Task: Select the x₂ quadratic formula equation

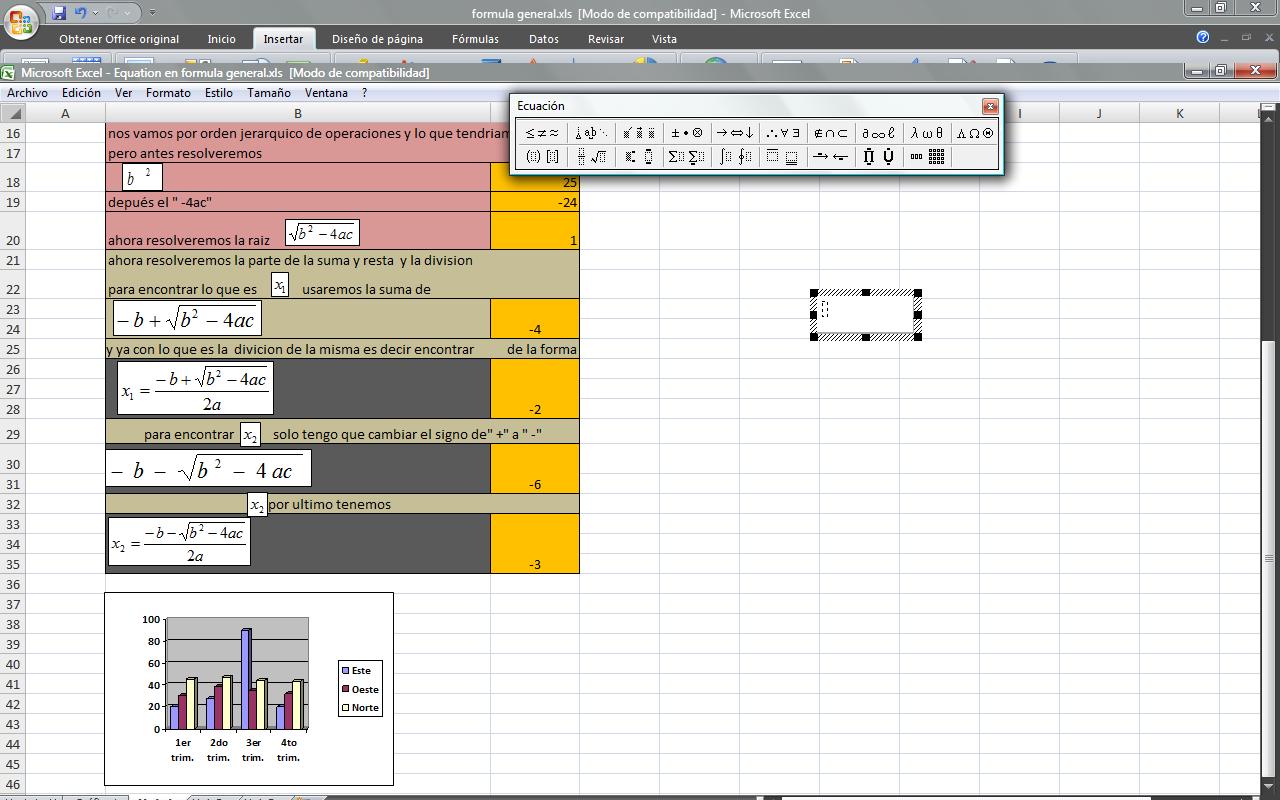Action: (179, 542)
